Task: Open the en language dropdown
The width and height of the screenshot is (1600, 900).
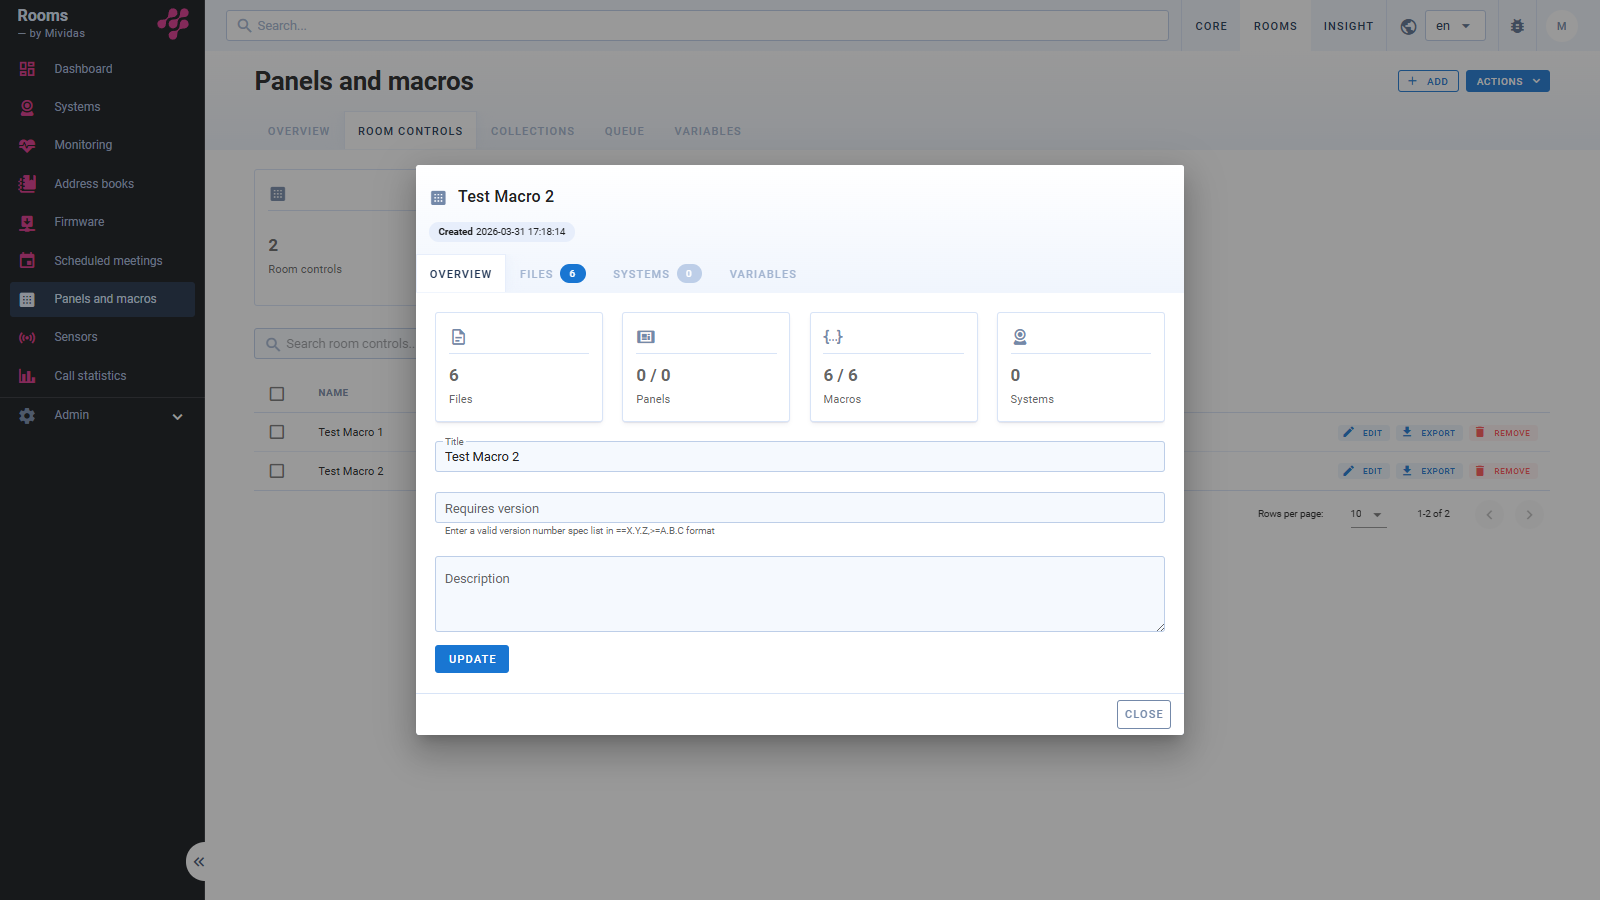Action: pyautogui.click(x=1454, y=26)
